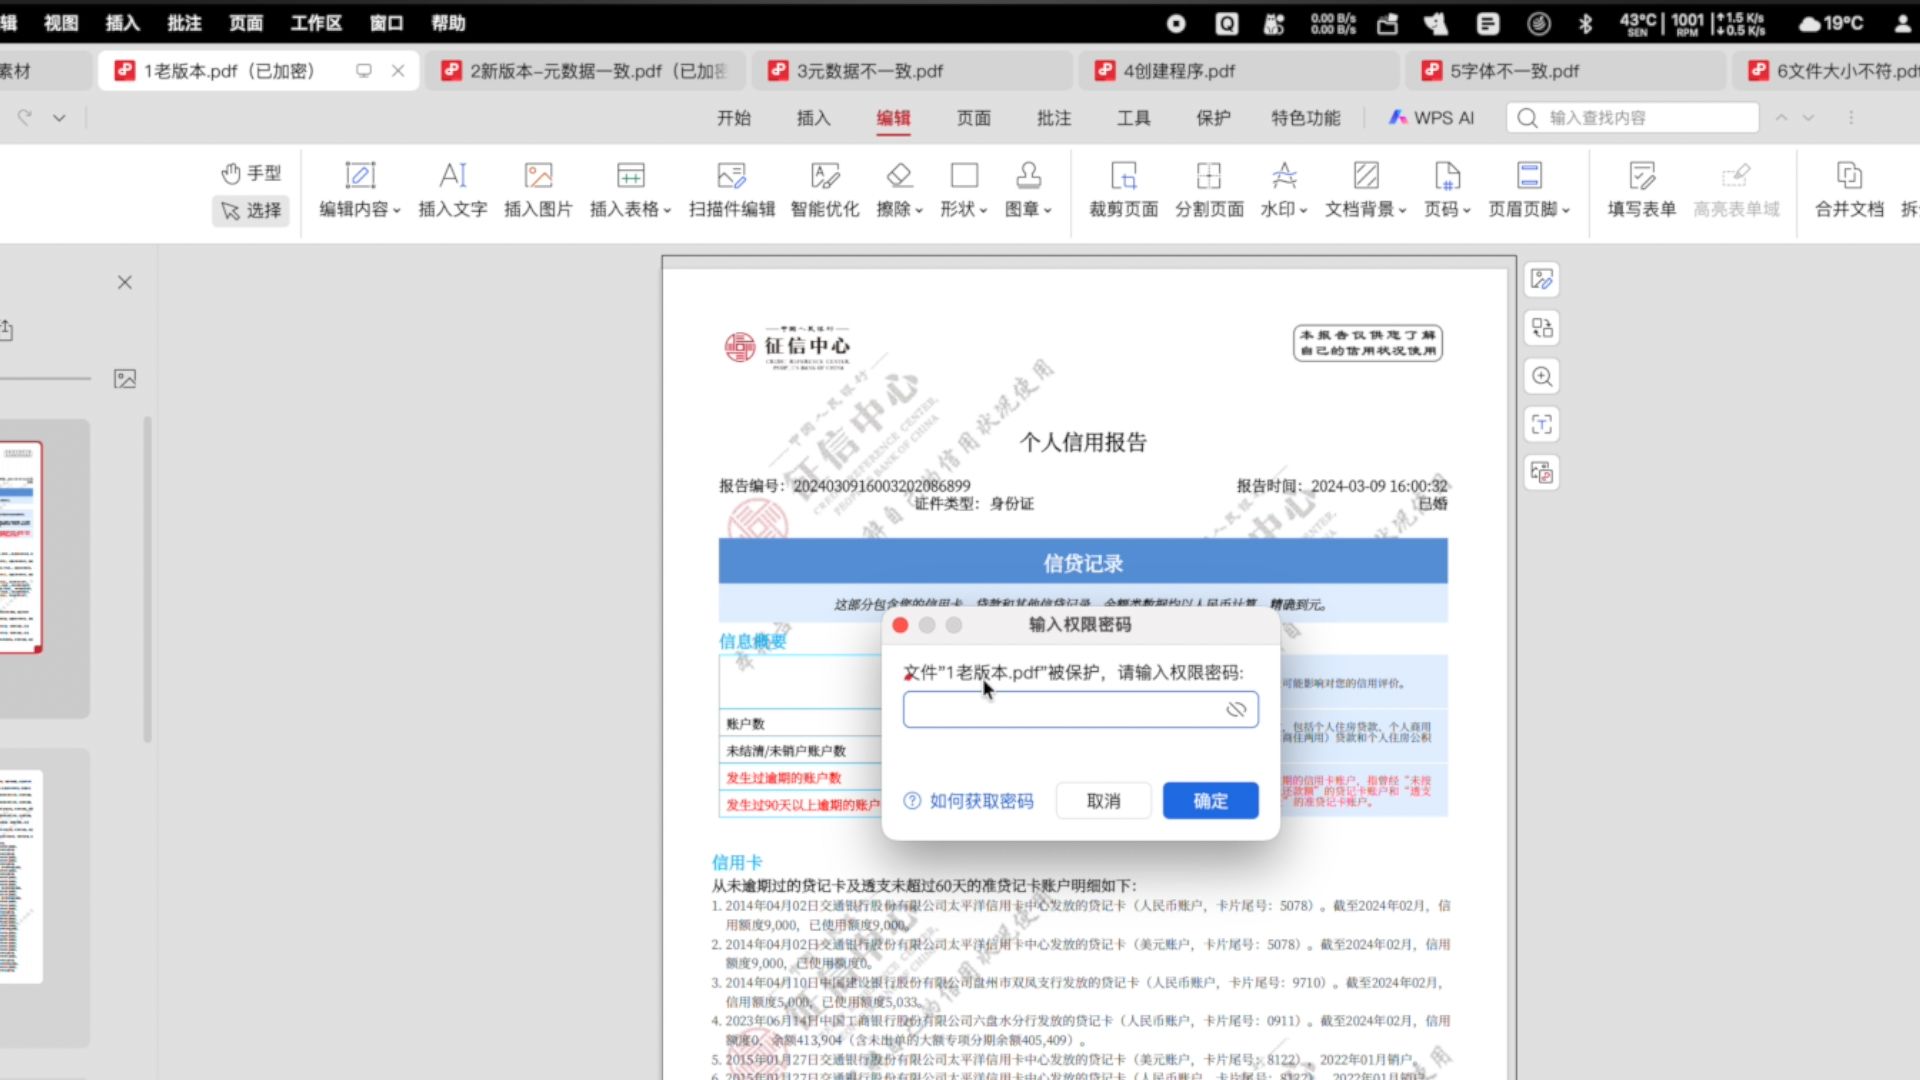Screen dimensions: 1920x1080
Task: Click the 输入查找内容 search box
Action: (x=1632, y=118)
